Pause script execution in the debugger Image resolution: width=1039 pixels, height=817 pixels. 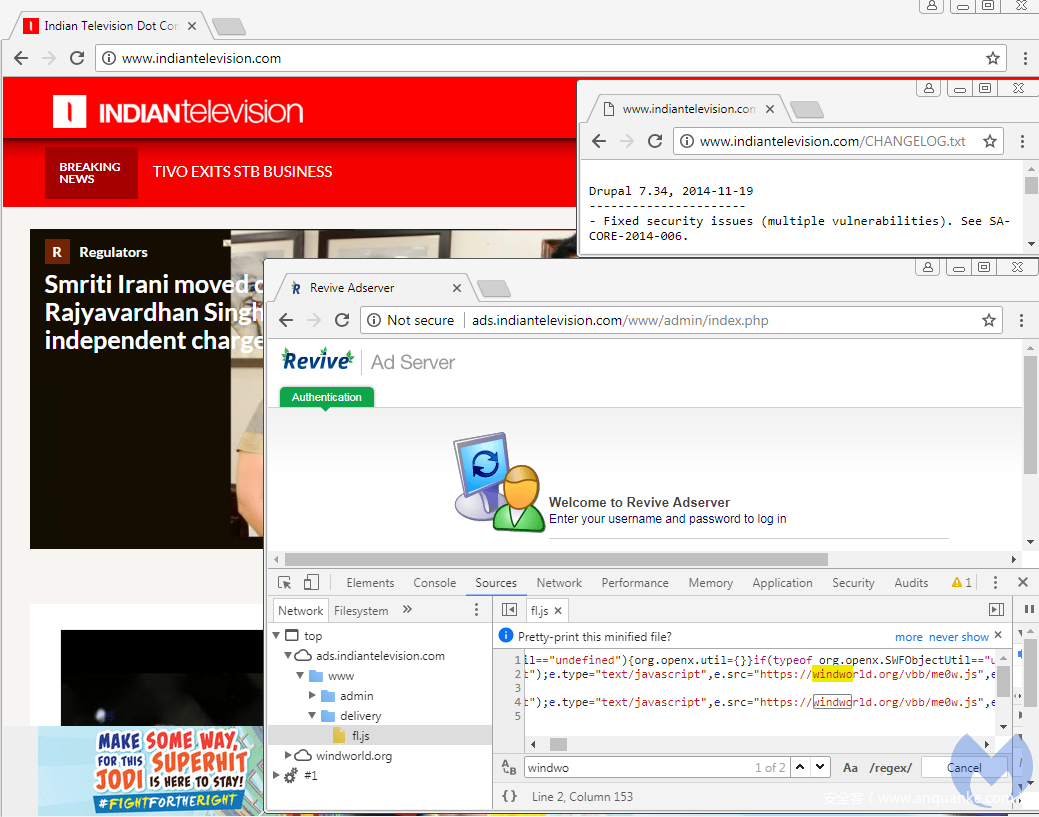click(1029, 609)
